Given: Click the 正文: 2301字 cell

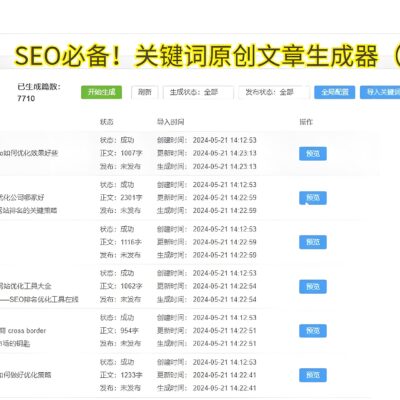Looking at the screenshot, I should 121,198.
